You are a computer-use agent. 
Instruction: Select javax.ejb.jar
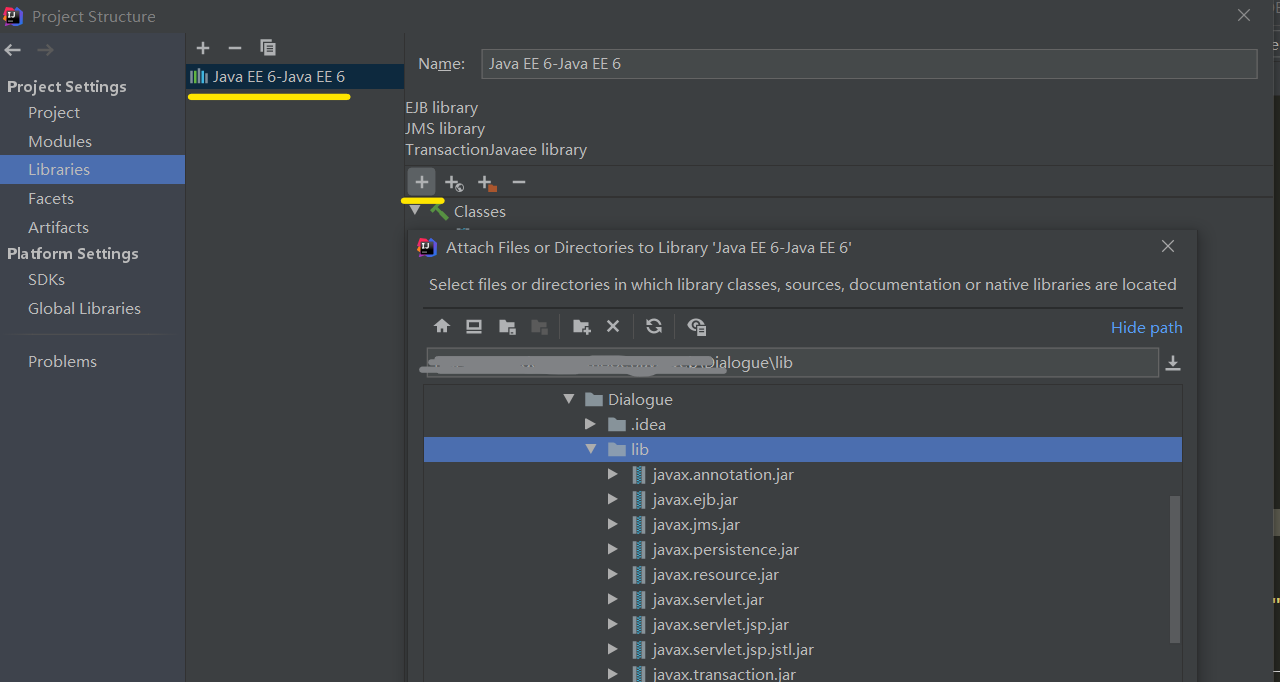pyautogui.click(x=695, y=499)
